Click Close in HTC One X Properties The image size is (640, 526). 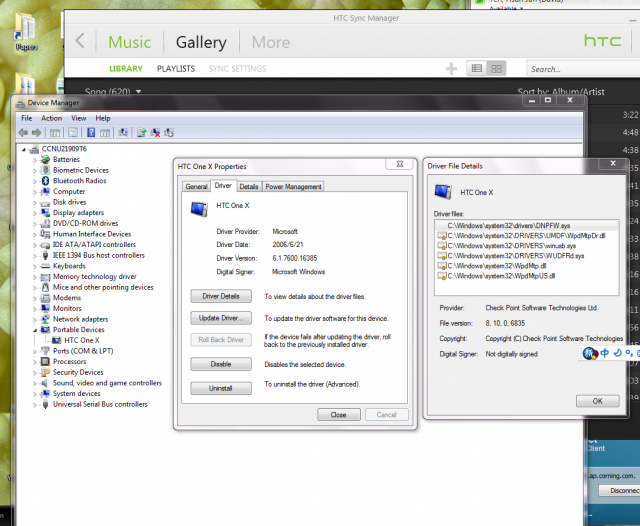(339, 415)
